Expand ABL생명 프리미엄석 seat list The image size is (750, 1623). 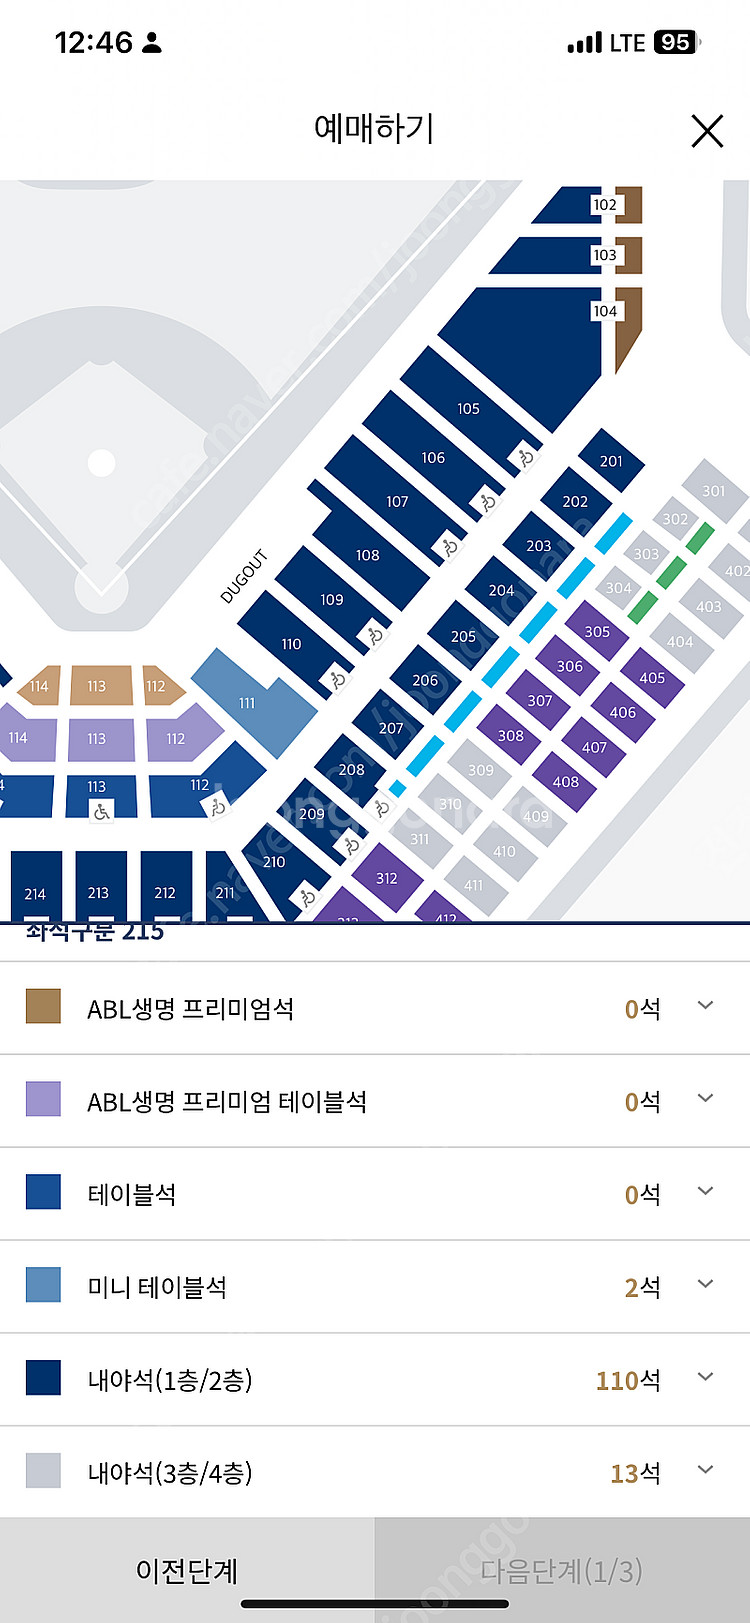[705, 1006]
